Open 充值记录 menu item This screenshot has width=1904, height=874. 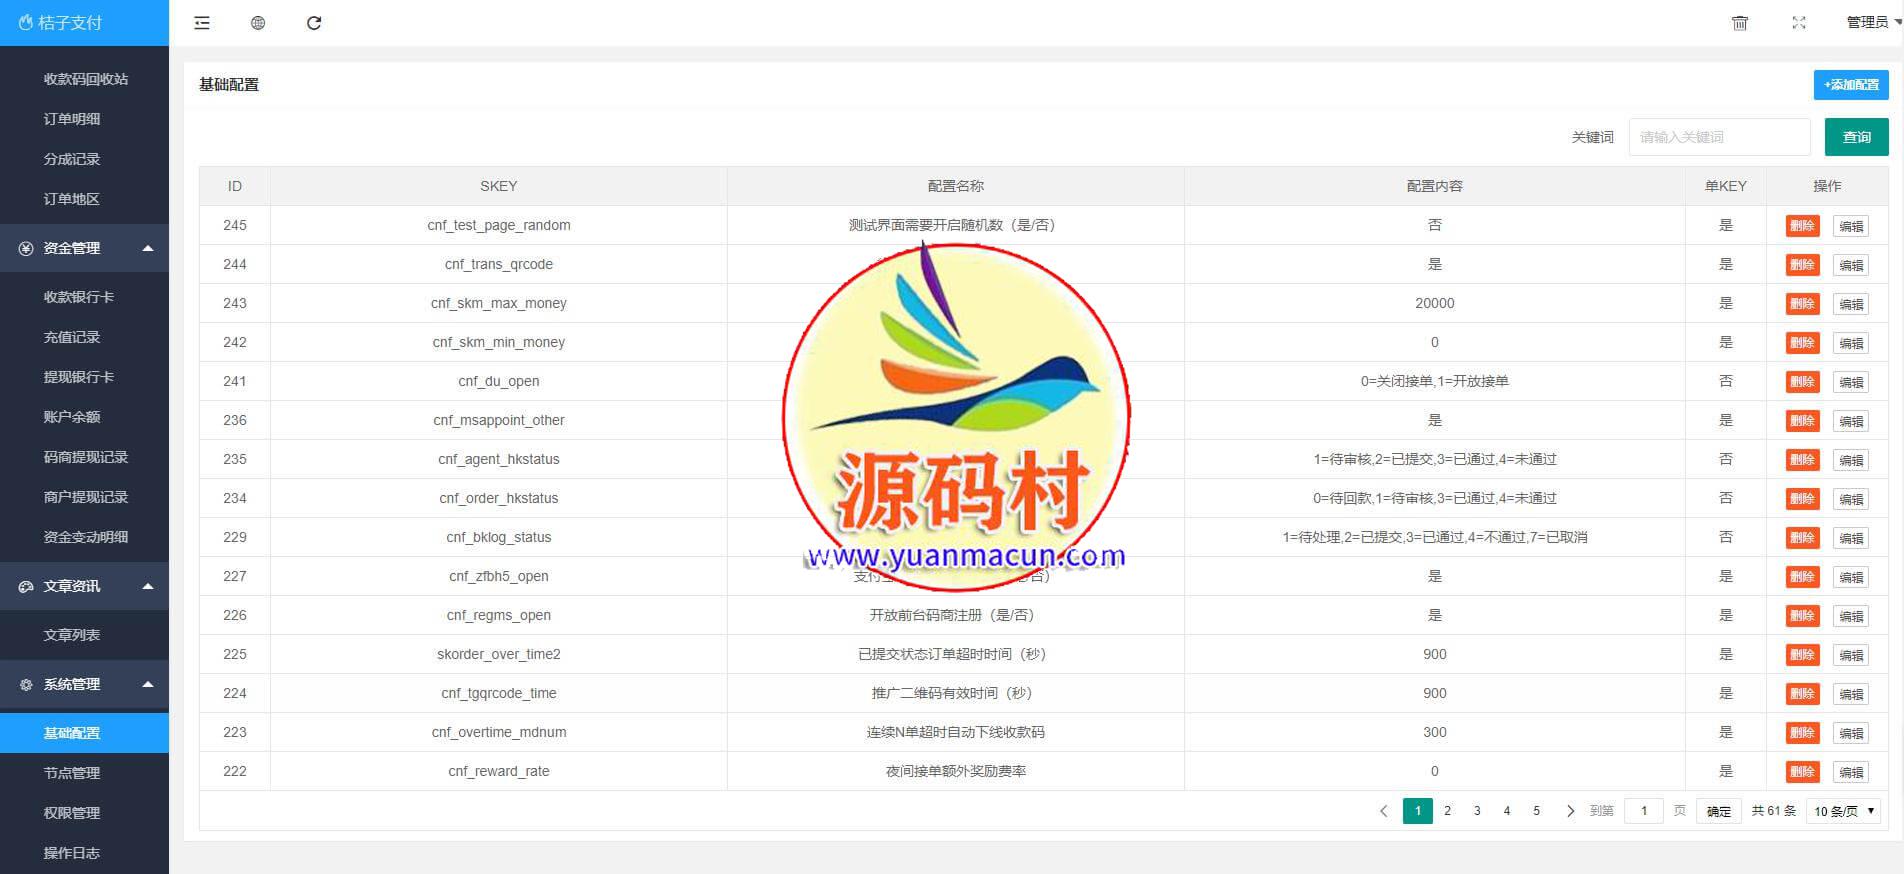click(71, 337)
